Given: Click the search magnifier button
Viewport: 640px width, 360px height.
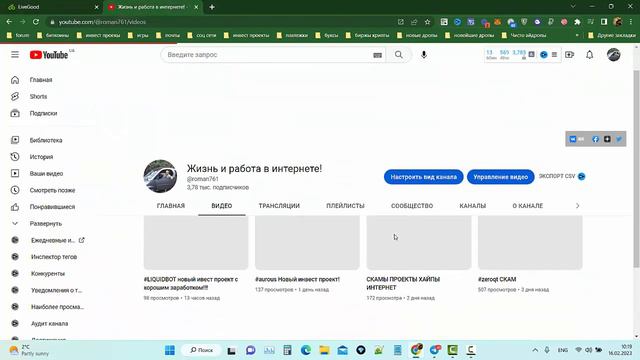Looking at the screenshot, I should (x=399, y=55).
